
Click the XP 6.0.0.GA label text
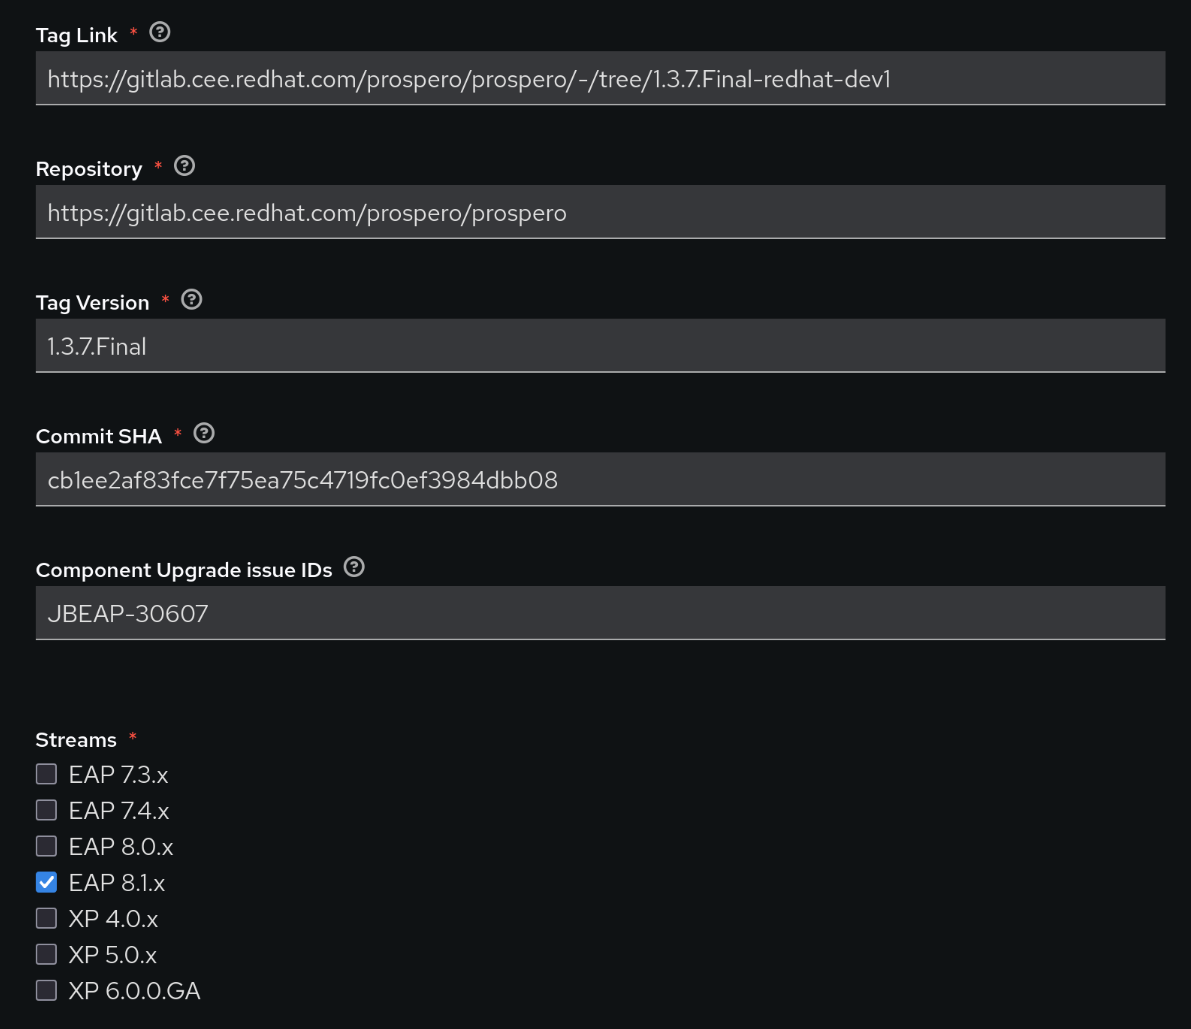click(x=134, y=991)
